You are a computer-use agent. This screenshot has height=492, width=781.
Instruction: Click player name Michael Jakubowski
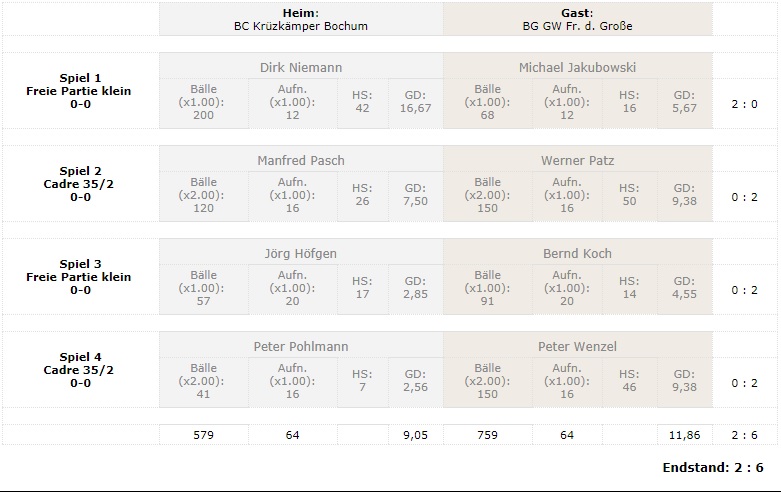coord(577,67)
